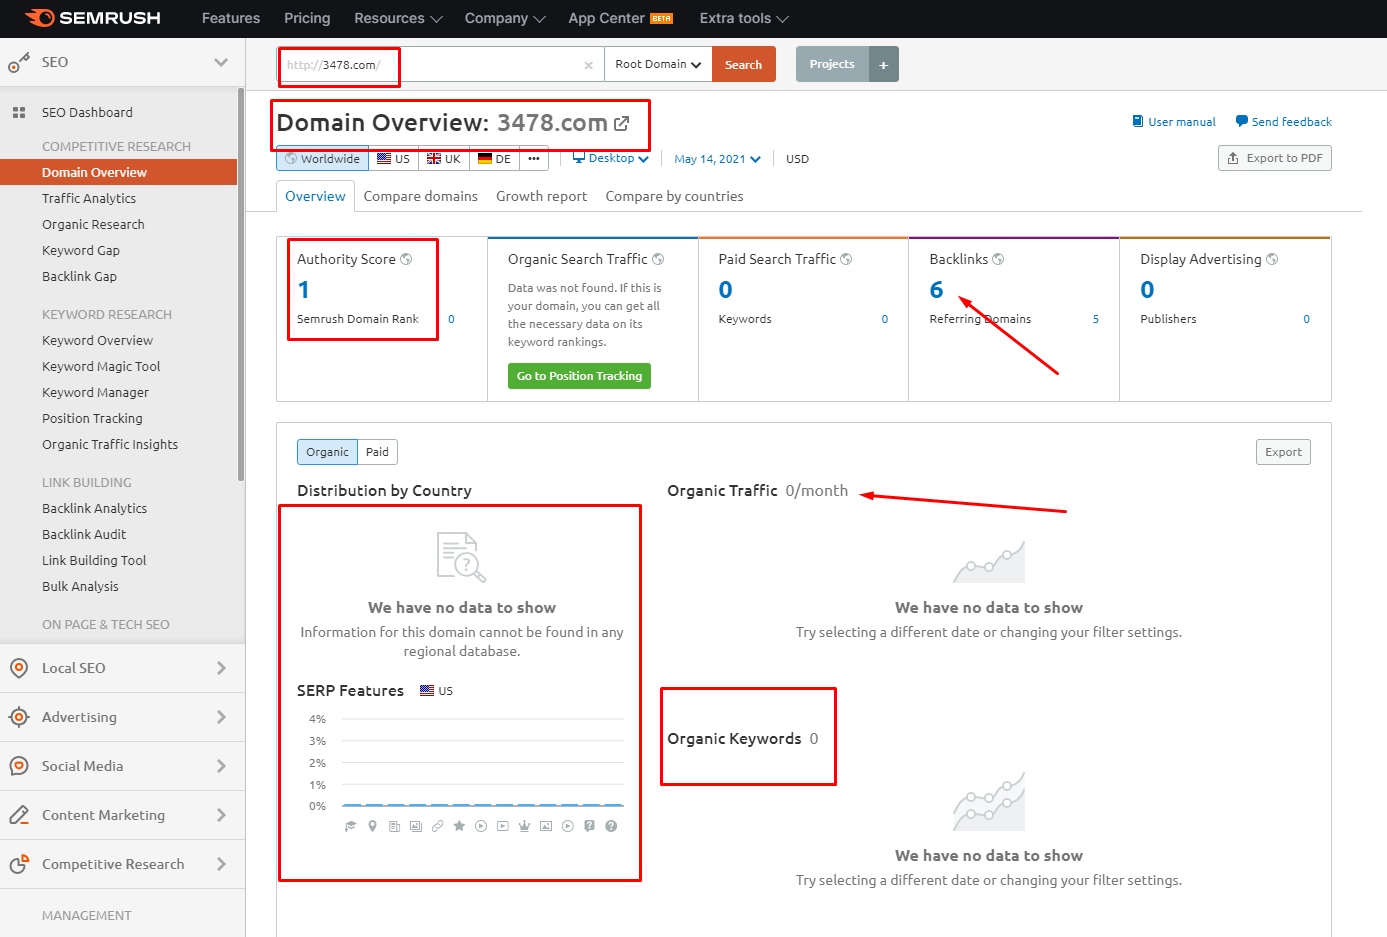This screenshot has width=1387, height=937.
Task: Click the SEO Dashboard grid icon
Action: [x=19, y=113]
